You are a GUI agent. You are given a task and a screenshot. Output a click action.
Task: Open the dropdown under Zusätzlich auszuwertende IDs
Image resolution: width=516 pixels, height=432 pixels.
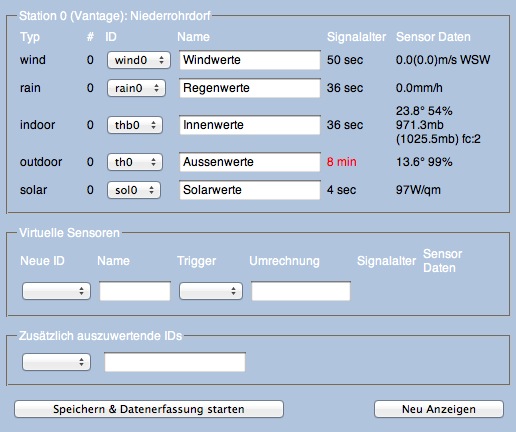point(56,362)
